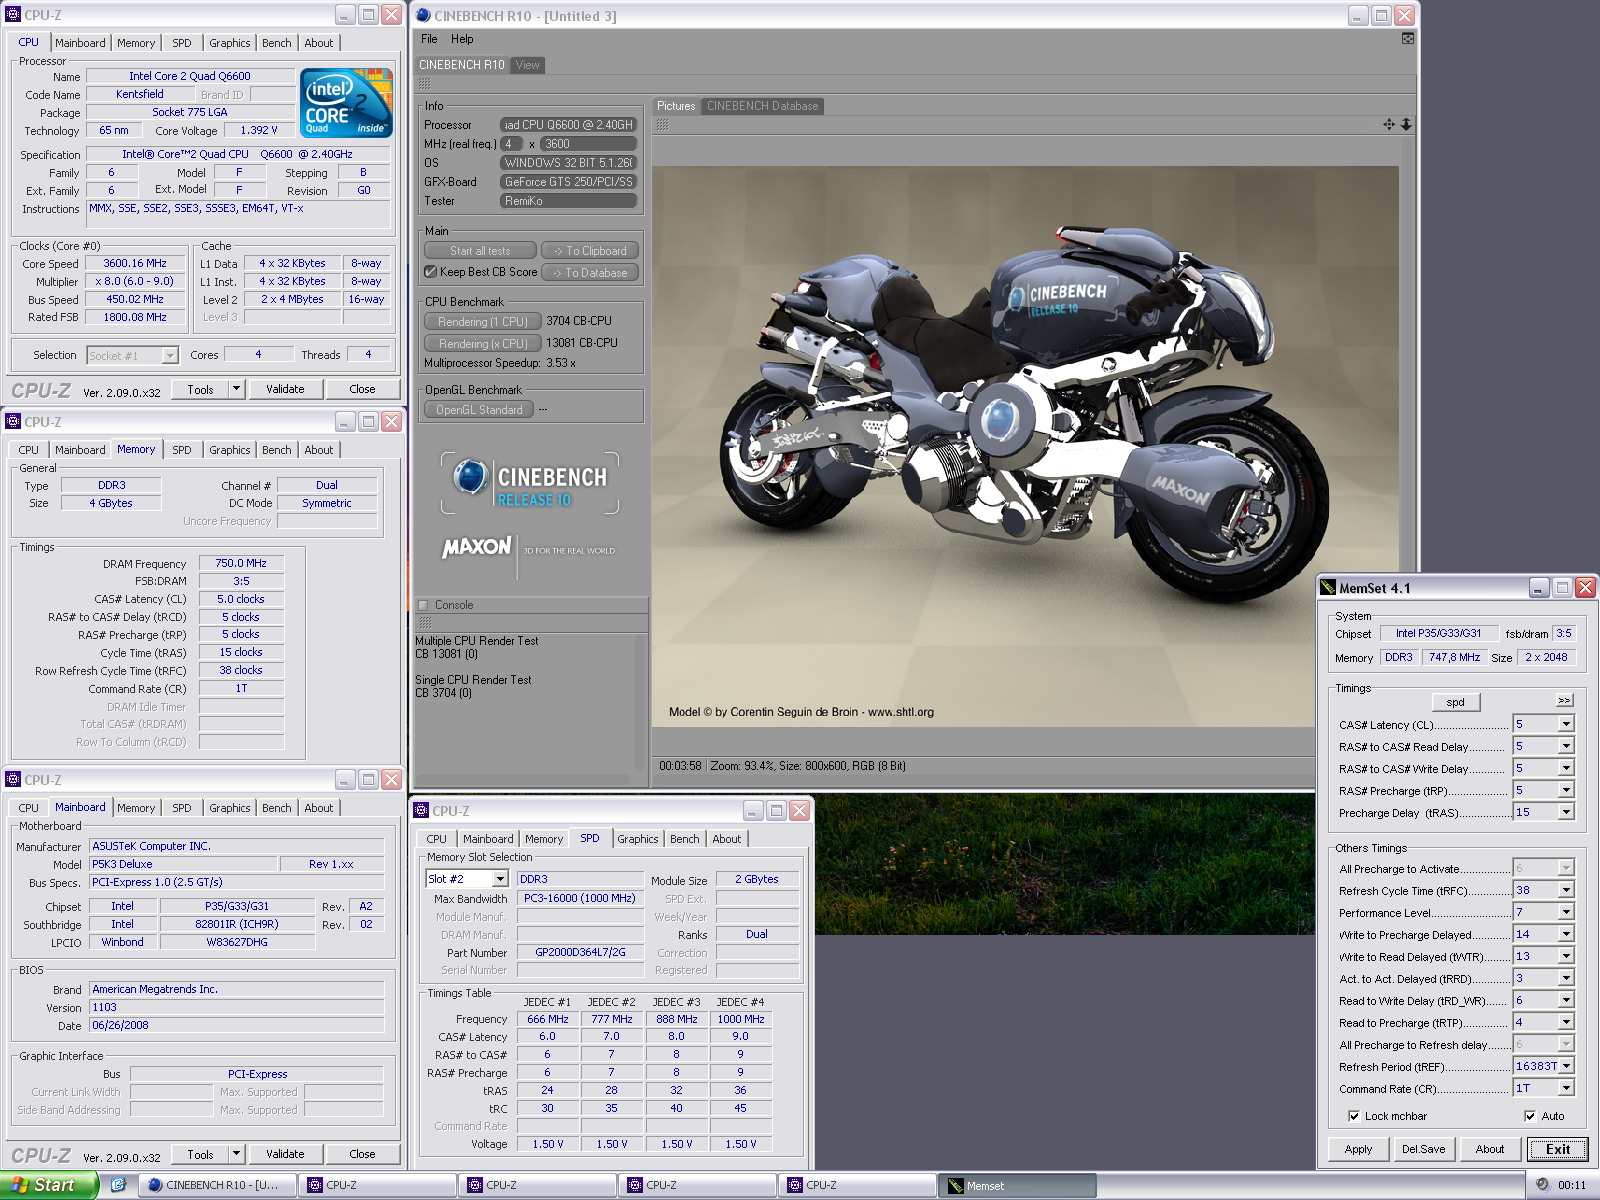1600x1200 pixels.
Task: Click the Rendering (x CPU) button
Action: coord(482,343)
